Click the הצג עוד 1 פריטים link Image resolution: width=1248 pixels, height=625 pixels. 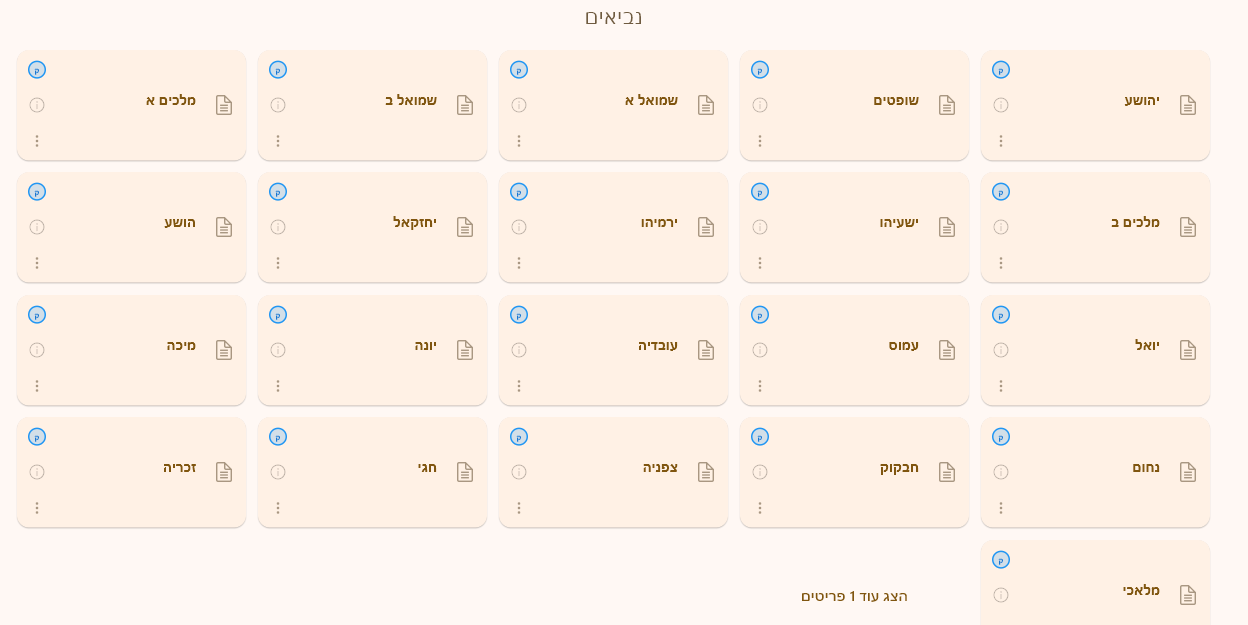pyautogui.click(x=854, y=596)
